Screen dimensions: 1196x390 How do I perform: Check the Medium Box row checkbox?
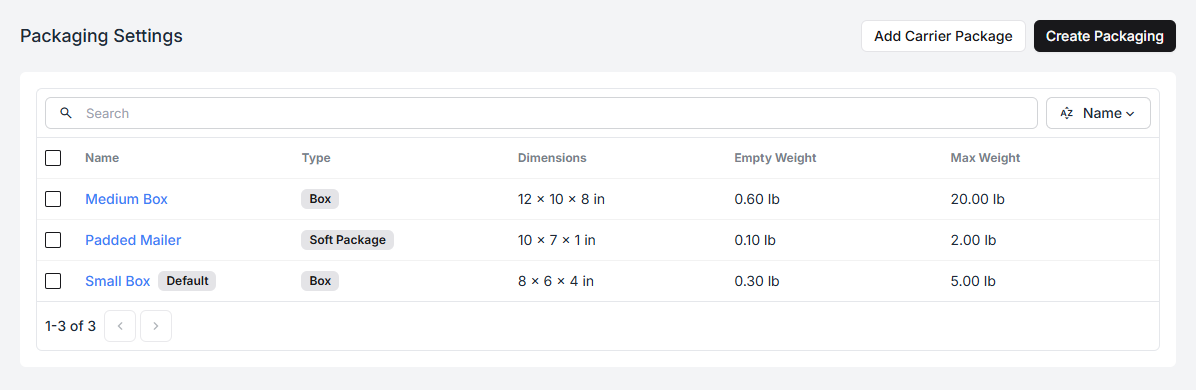click(53, 199)
